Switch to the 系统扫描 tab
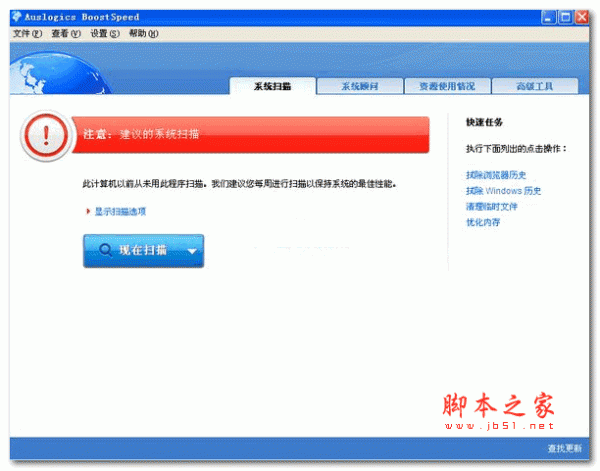600x471 pixels. coord(273,86)
